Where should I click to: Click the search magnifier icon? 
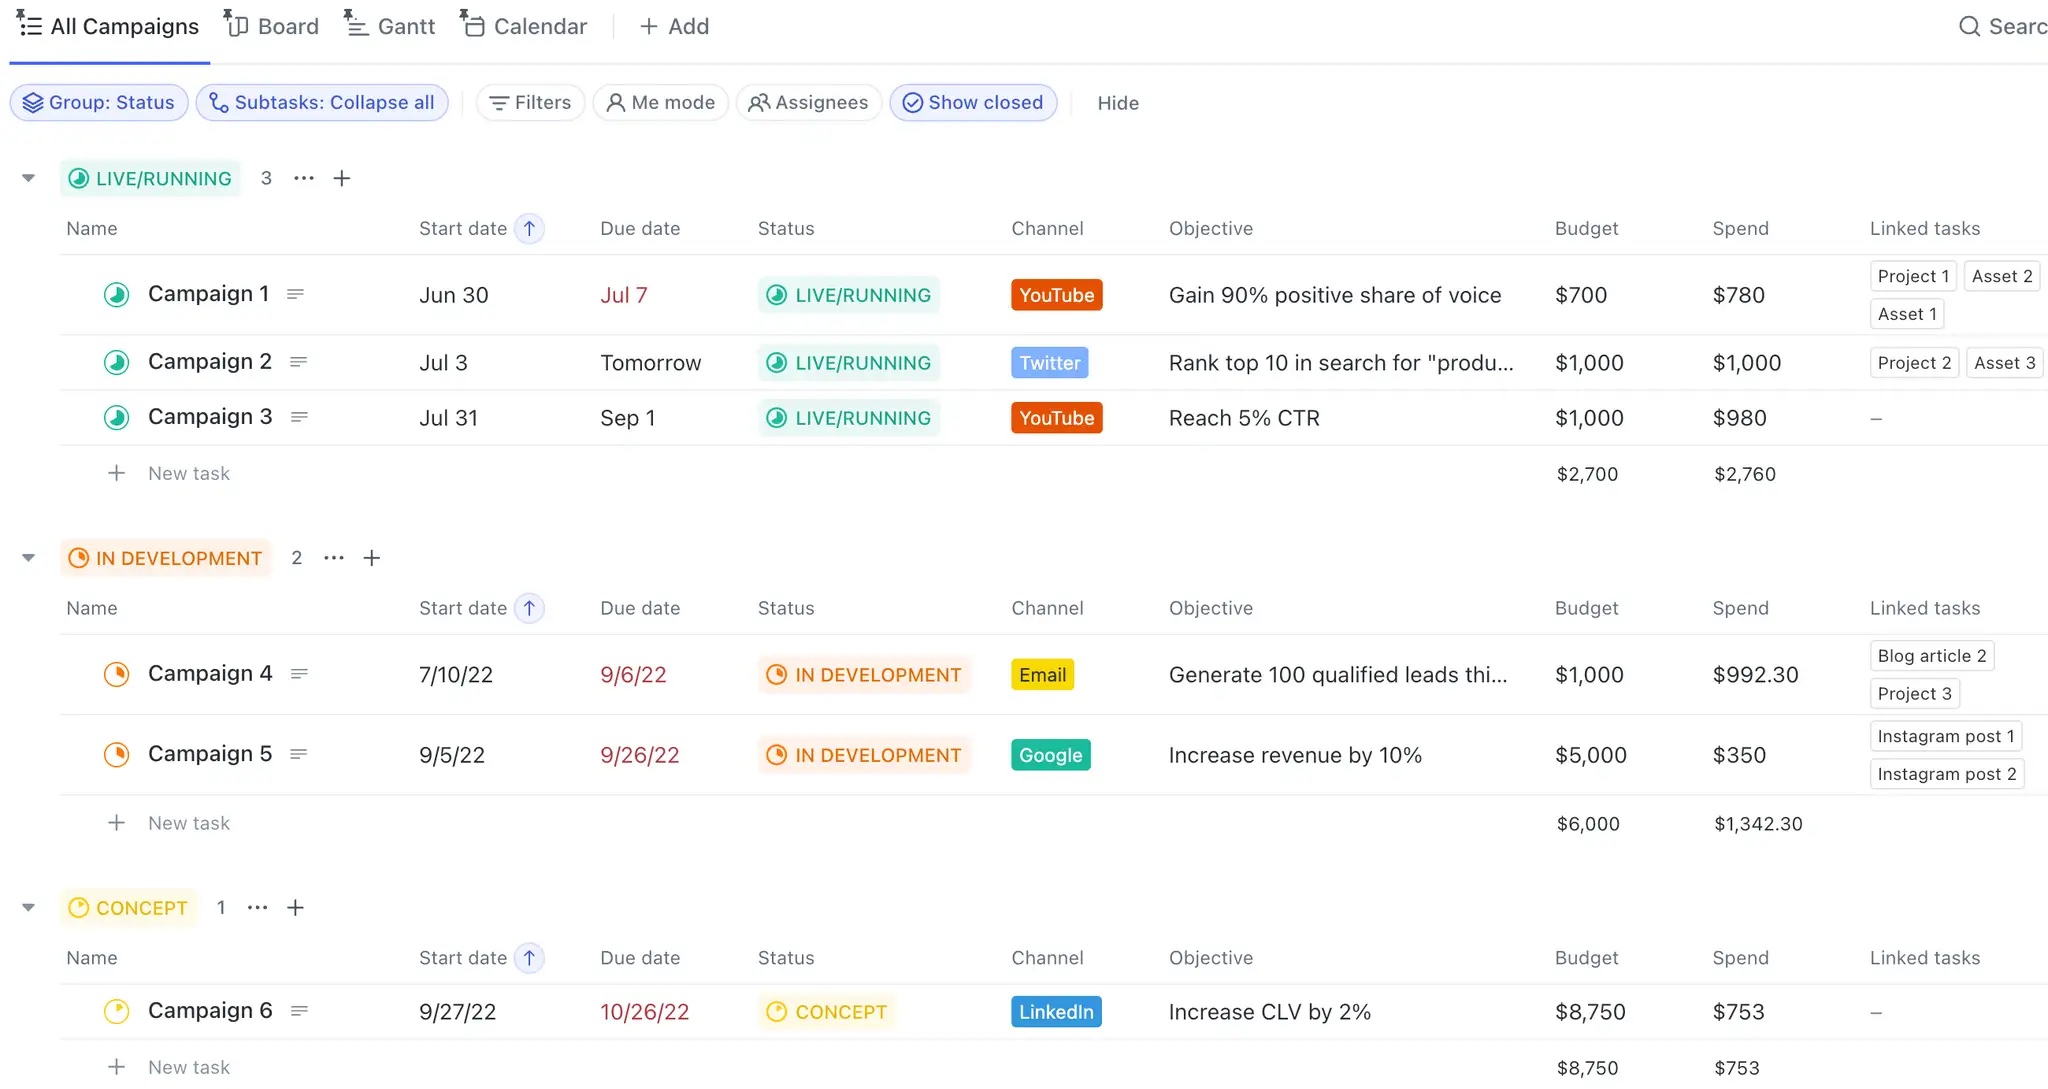click(x=1969, y=26)
